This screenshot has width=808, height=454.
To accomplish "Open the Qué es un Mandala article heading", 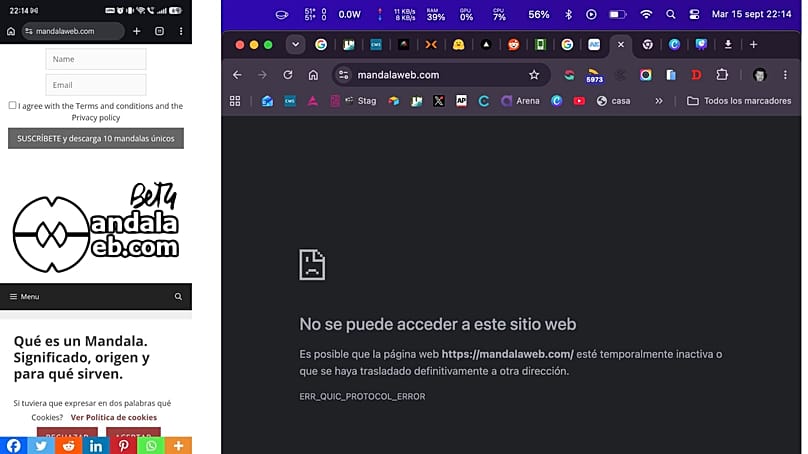I will coord(81,357).
